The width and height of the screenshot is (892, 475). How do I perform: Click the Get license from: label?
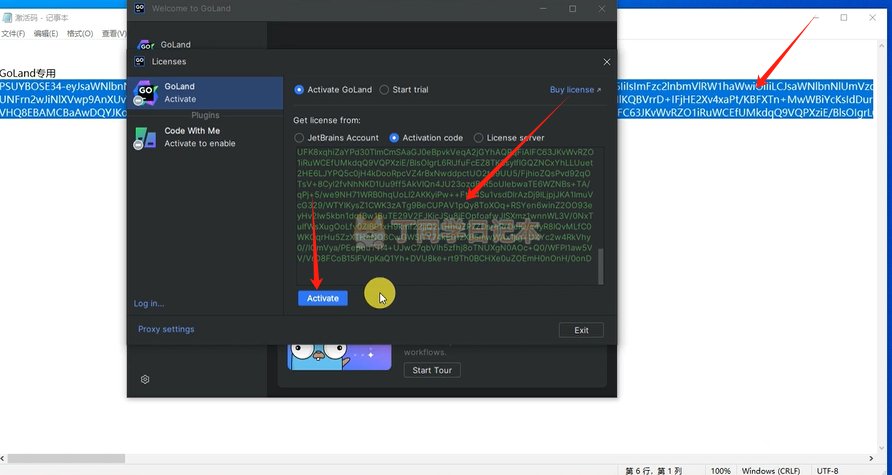(327, 120)
